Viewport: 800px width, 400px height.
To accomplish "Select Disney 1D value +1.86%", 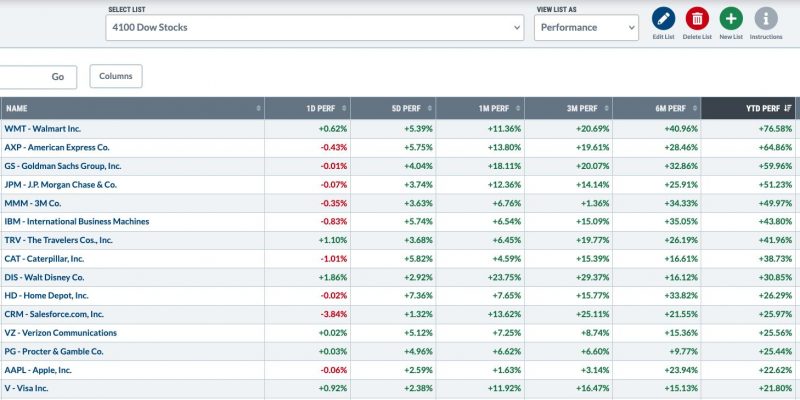I will click(333, 278).
